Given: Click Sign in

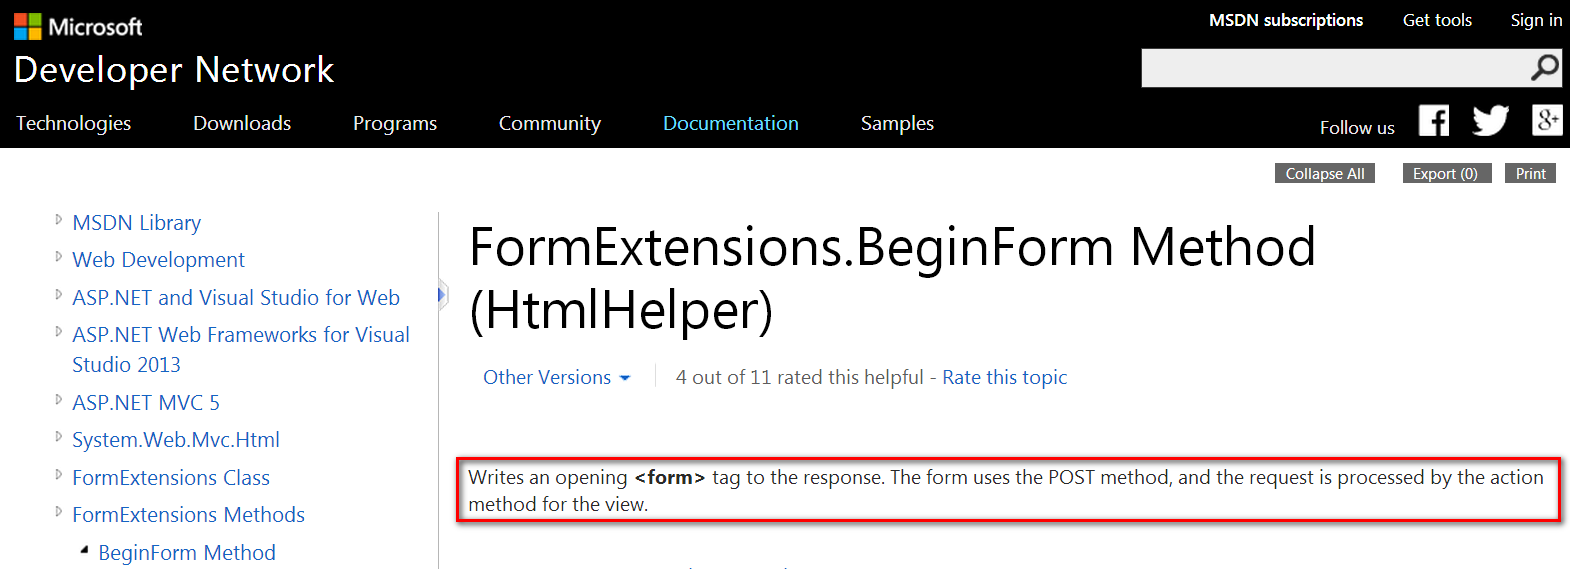Looking at the screenshot, I should tap(1536, 20).
